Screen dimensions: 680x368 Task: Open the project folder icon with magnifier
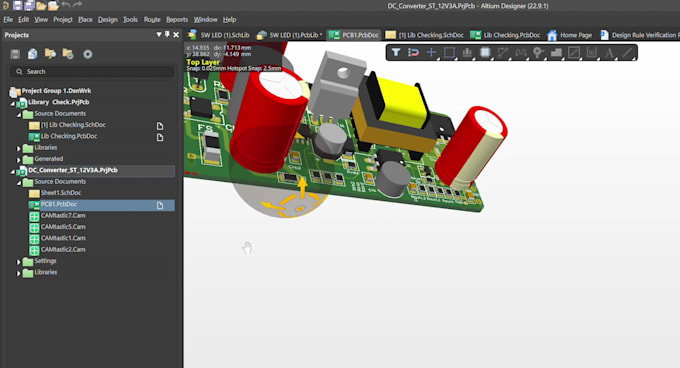click(x=50, y=54)
